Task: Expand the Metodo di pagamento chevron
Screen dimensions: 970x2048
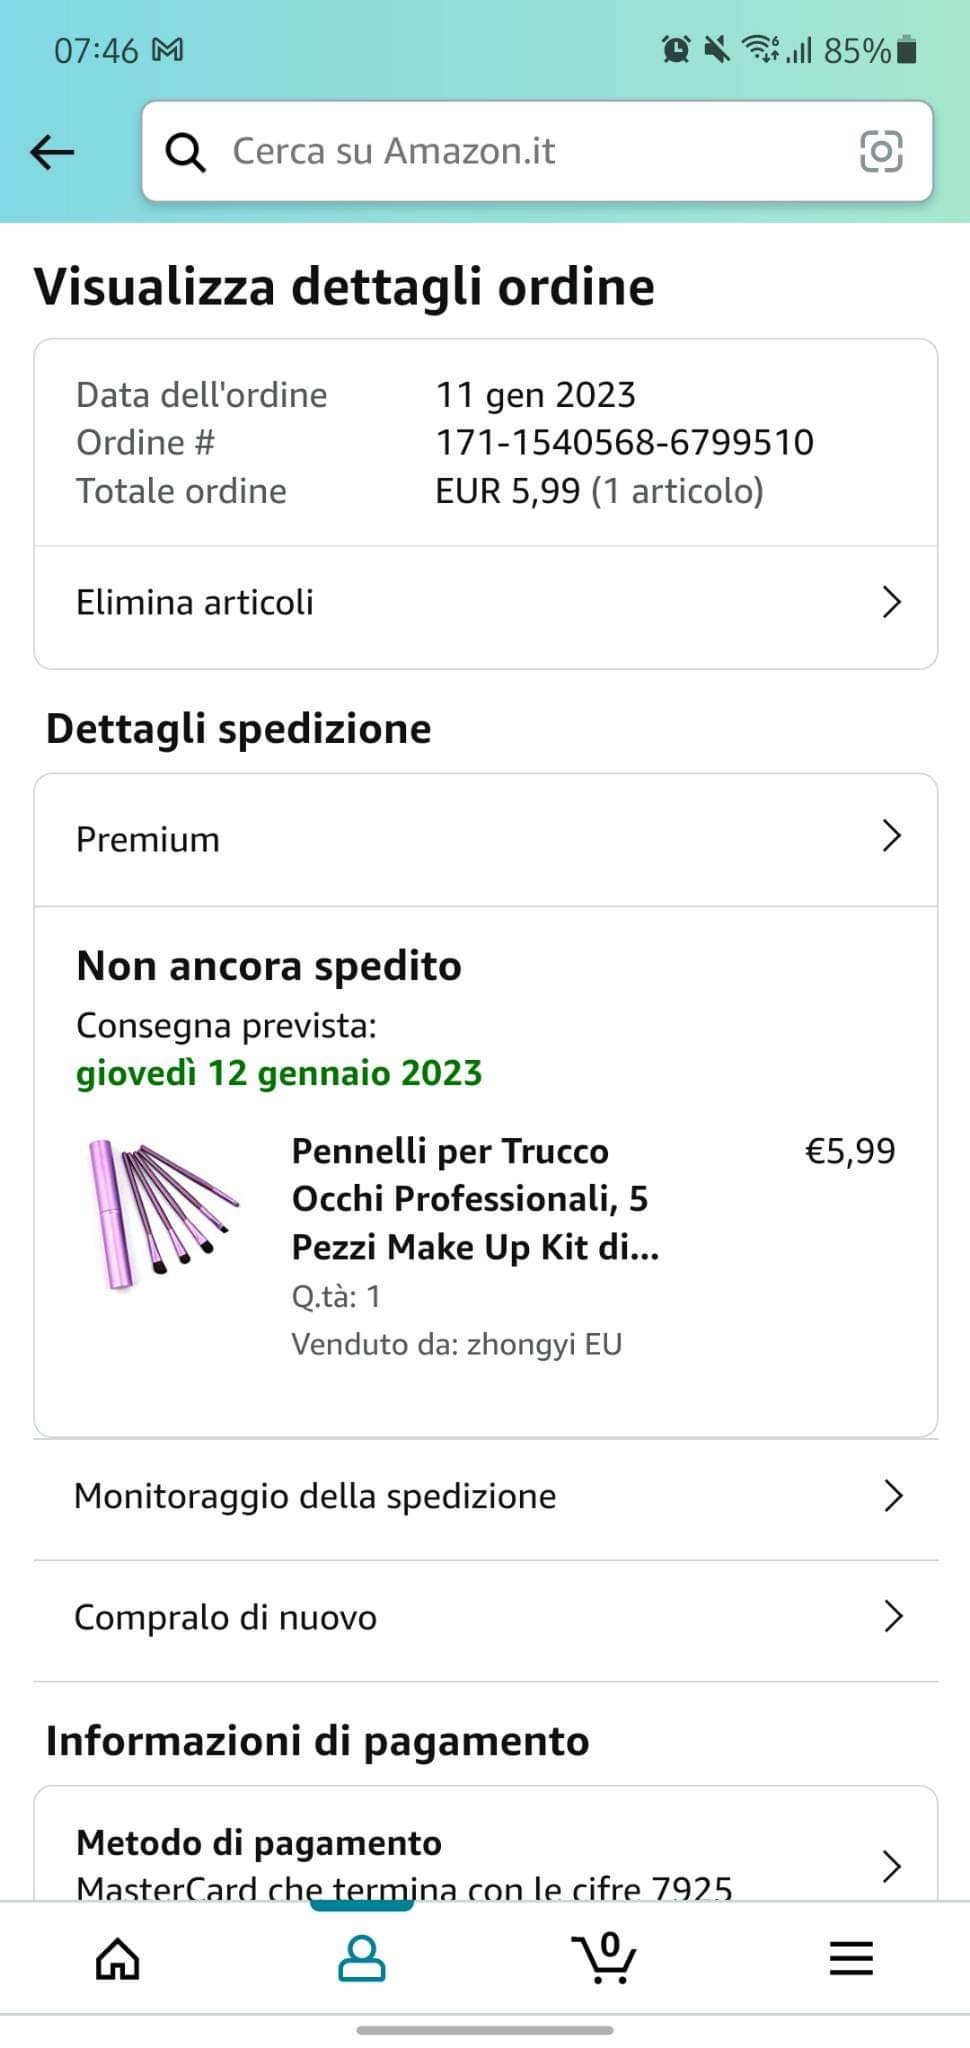Action: (893, 1866)
